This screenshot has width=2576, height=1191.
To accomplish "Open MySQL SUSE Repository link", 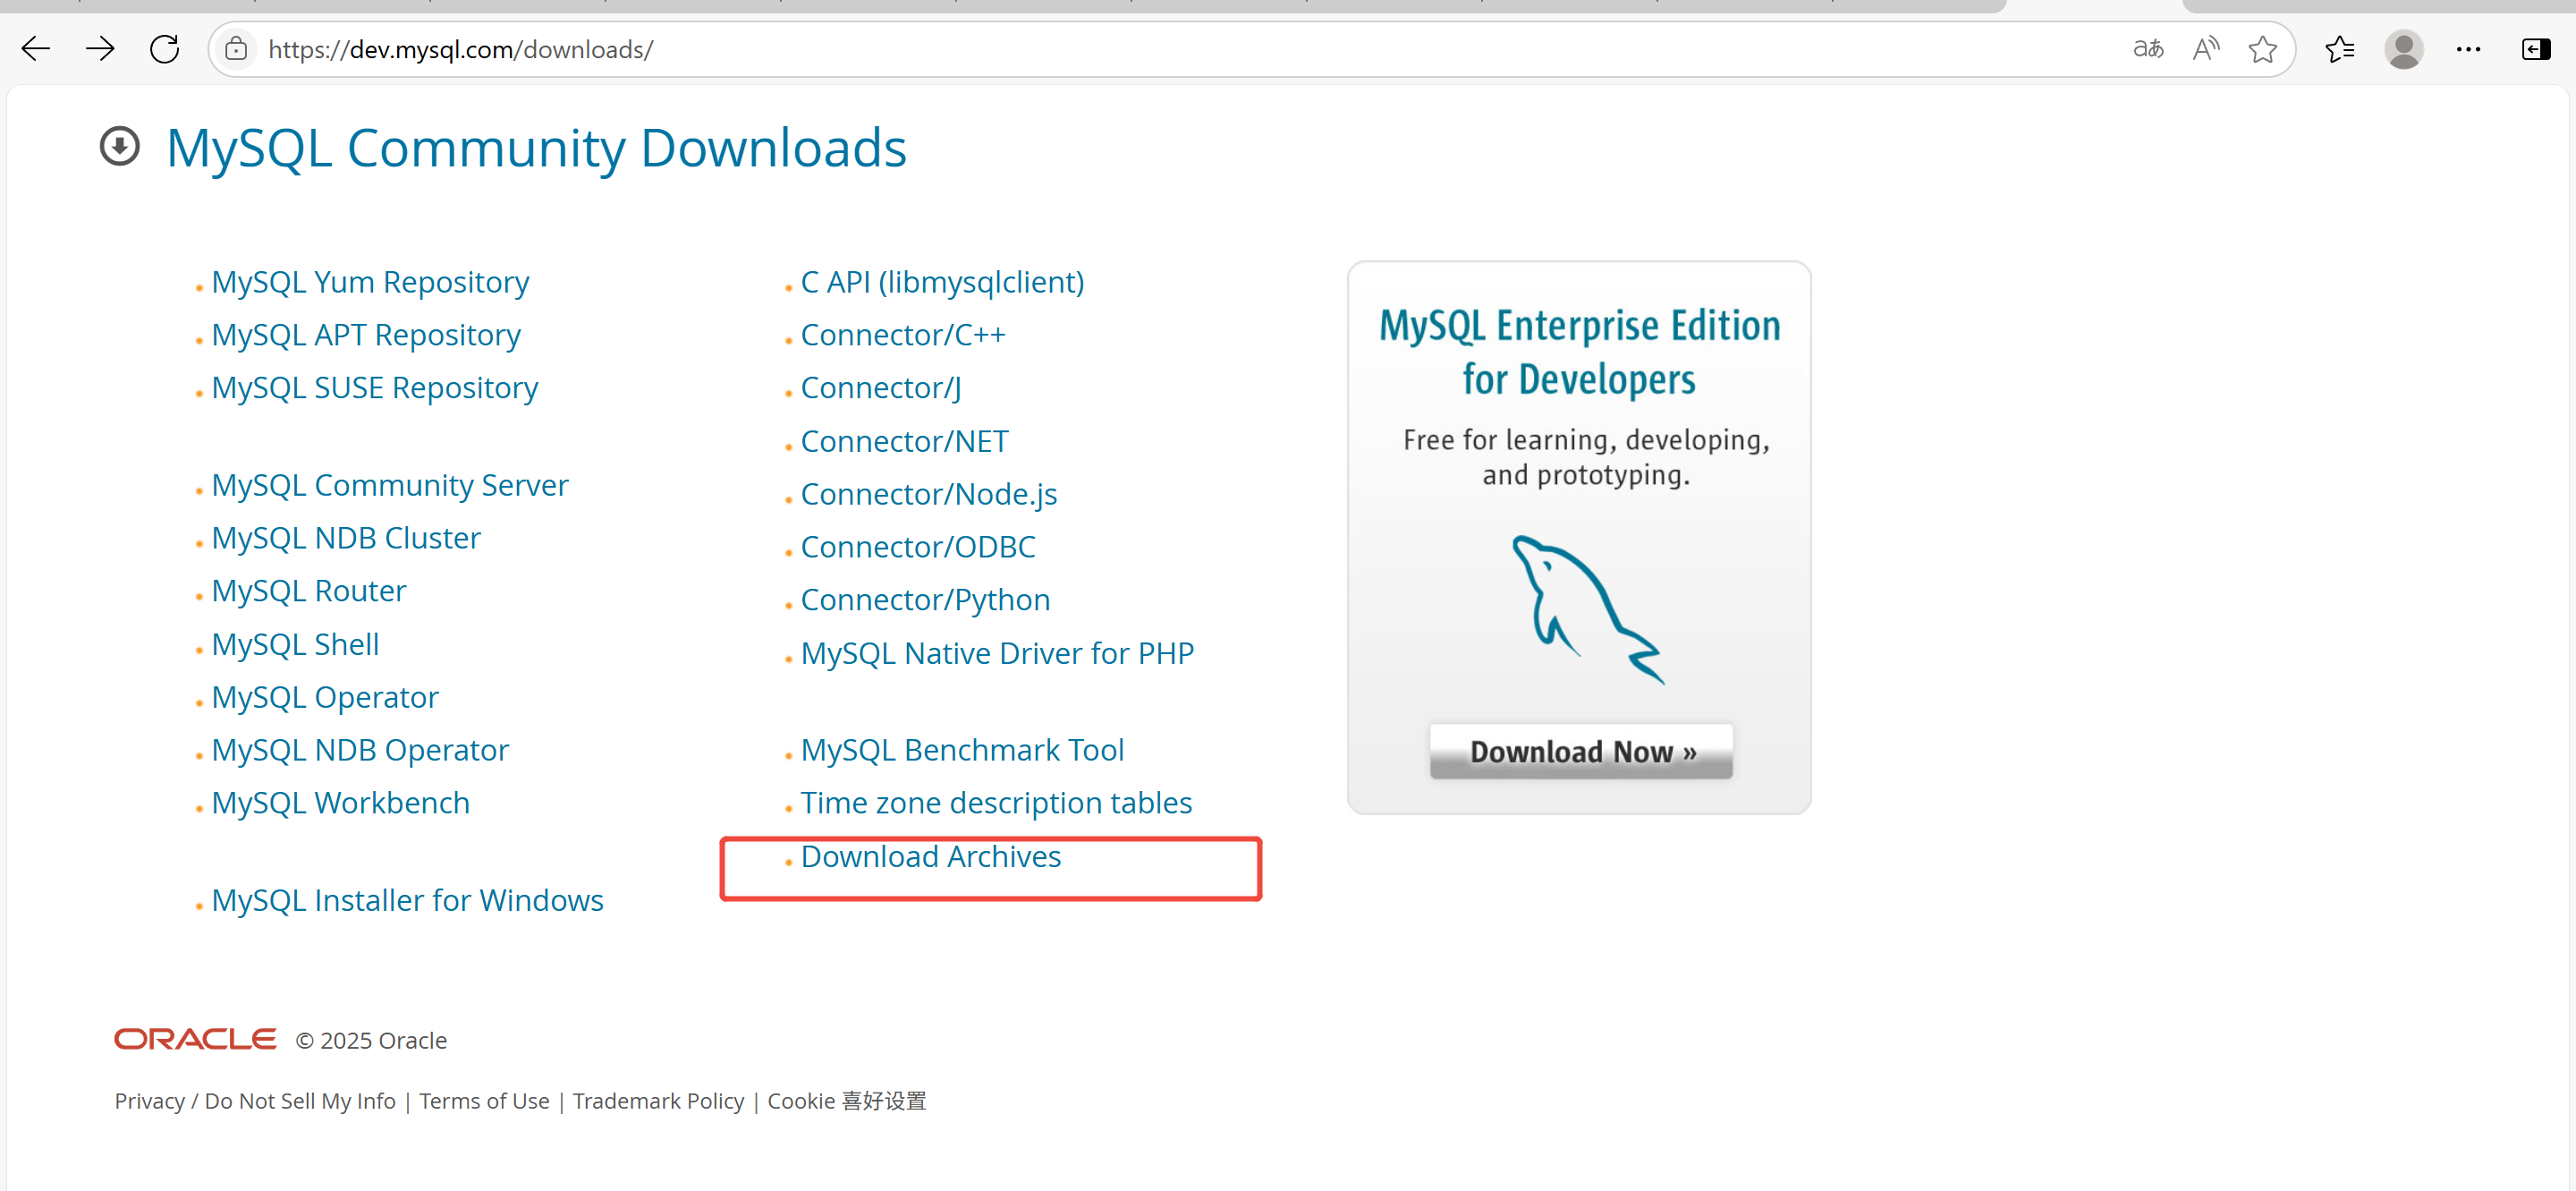I will tap(374, 388).
